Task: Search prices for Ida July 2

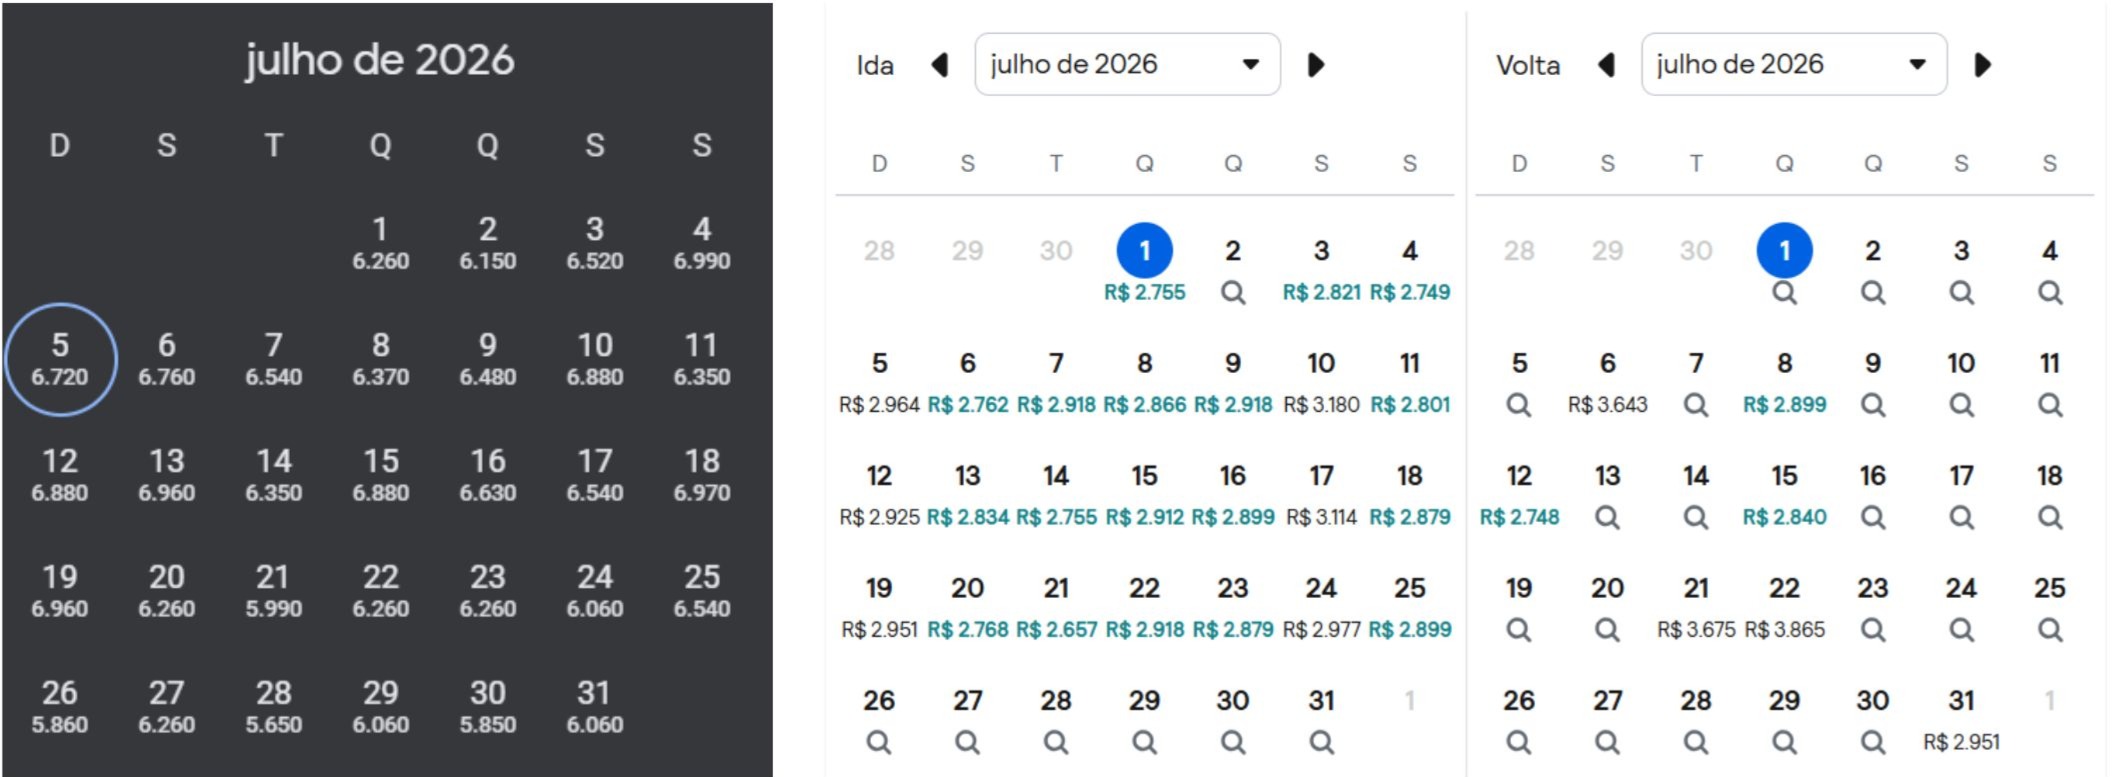Action: (1233, 292)
